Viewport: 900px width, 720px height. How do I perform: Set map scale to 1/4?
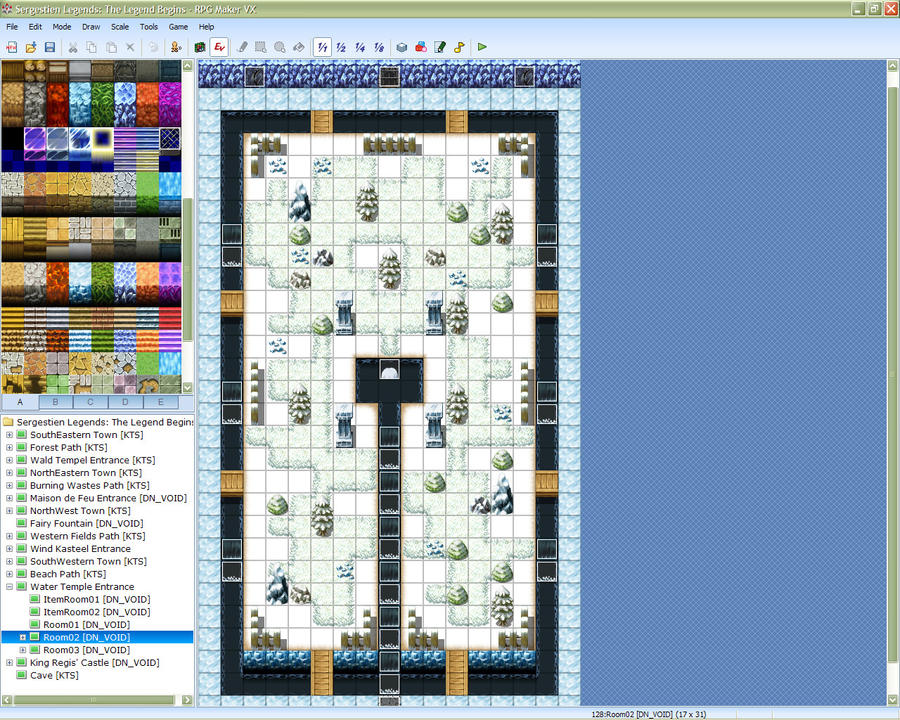[x=360, y=47]
